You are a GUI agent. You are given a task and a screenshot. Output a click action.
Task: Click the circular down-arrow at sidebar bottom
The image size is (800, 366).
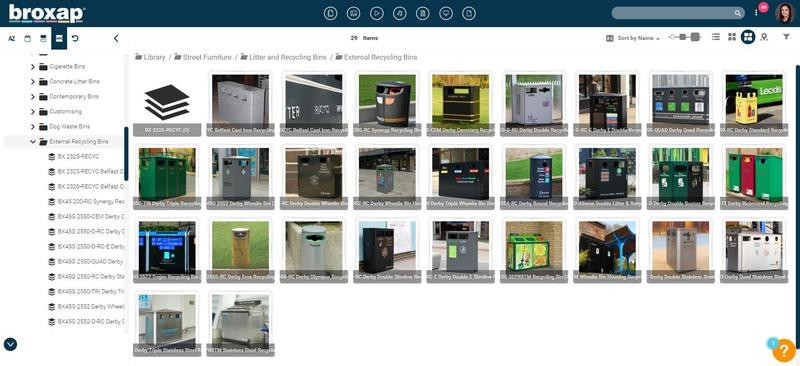point(10,344)
